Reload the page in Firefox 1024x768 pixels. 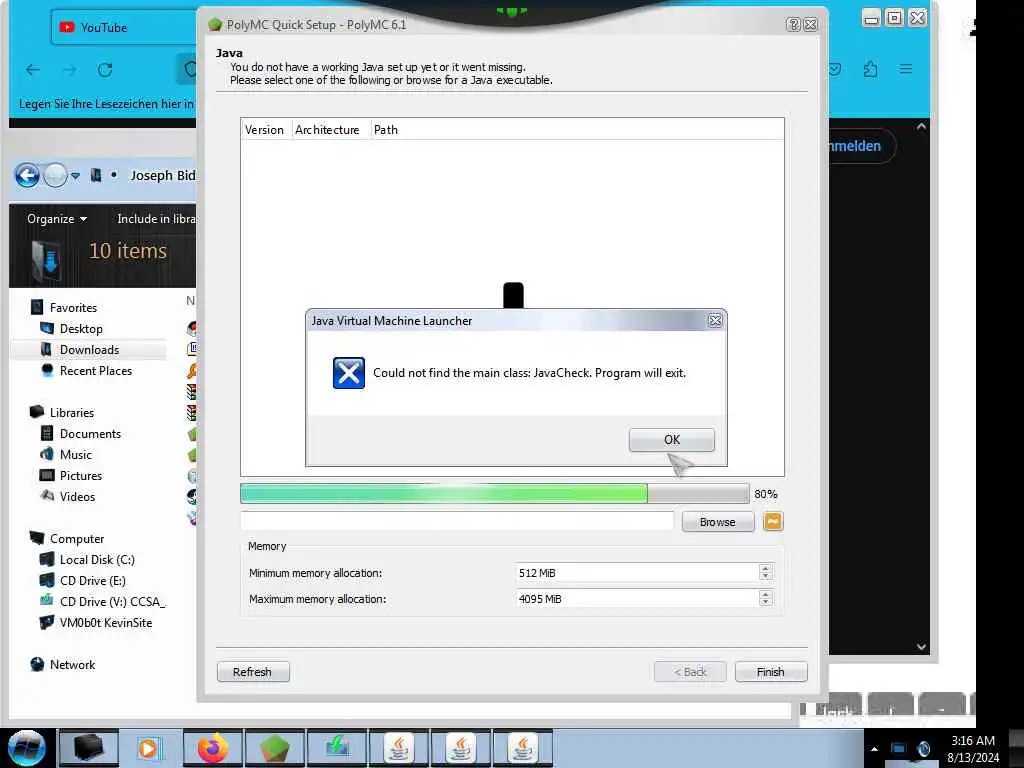pyautogui.click(x=105, y=69)
